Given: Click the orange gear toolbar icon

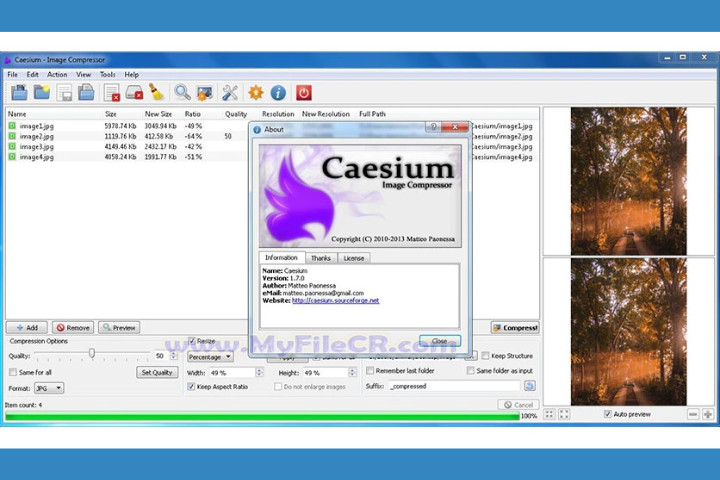Looking at the screenshot, I should pos(256,93).
